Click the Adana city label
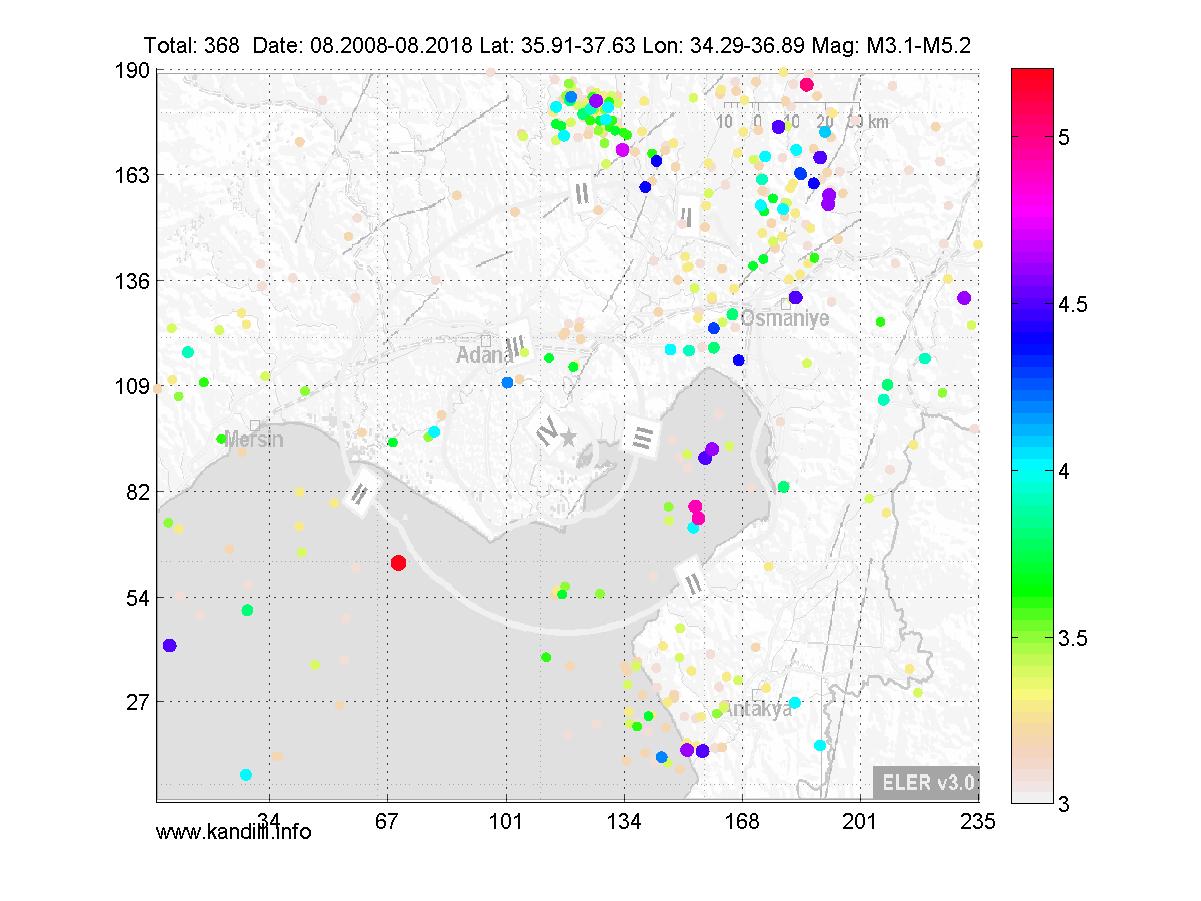Screen dimensions: 1201x901 click(482, 356)
